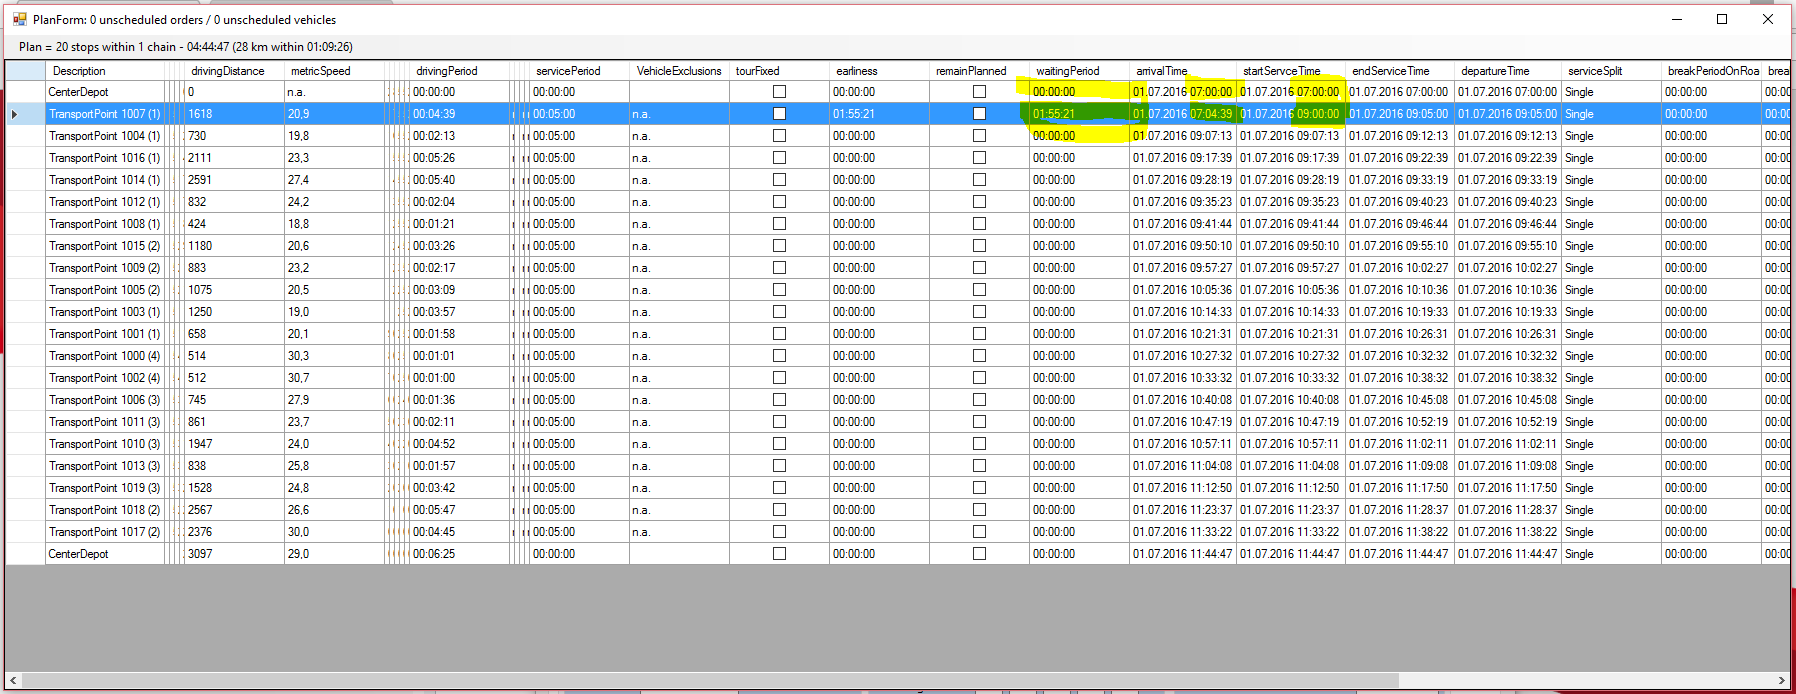Close the PlanForm window

[1768, 19]
